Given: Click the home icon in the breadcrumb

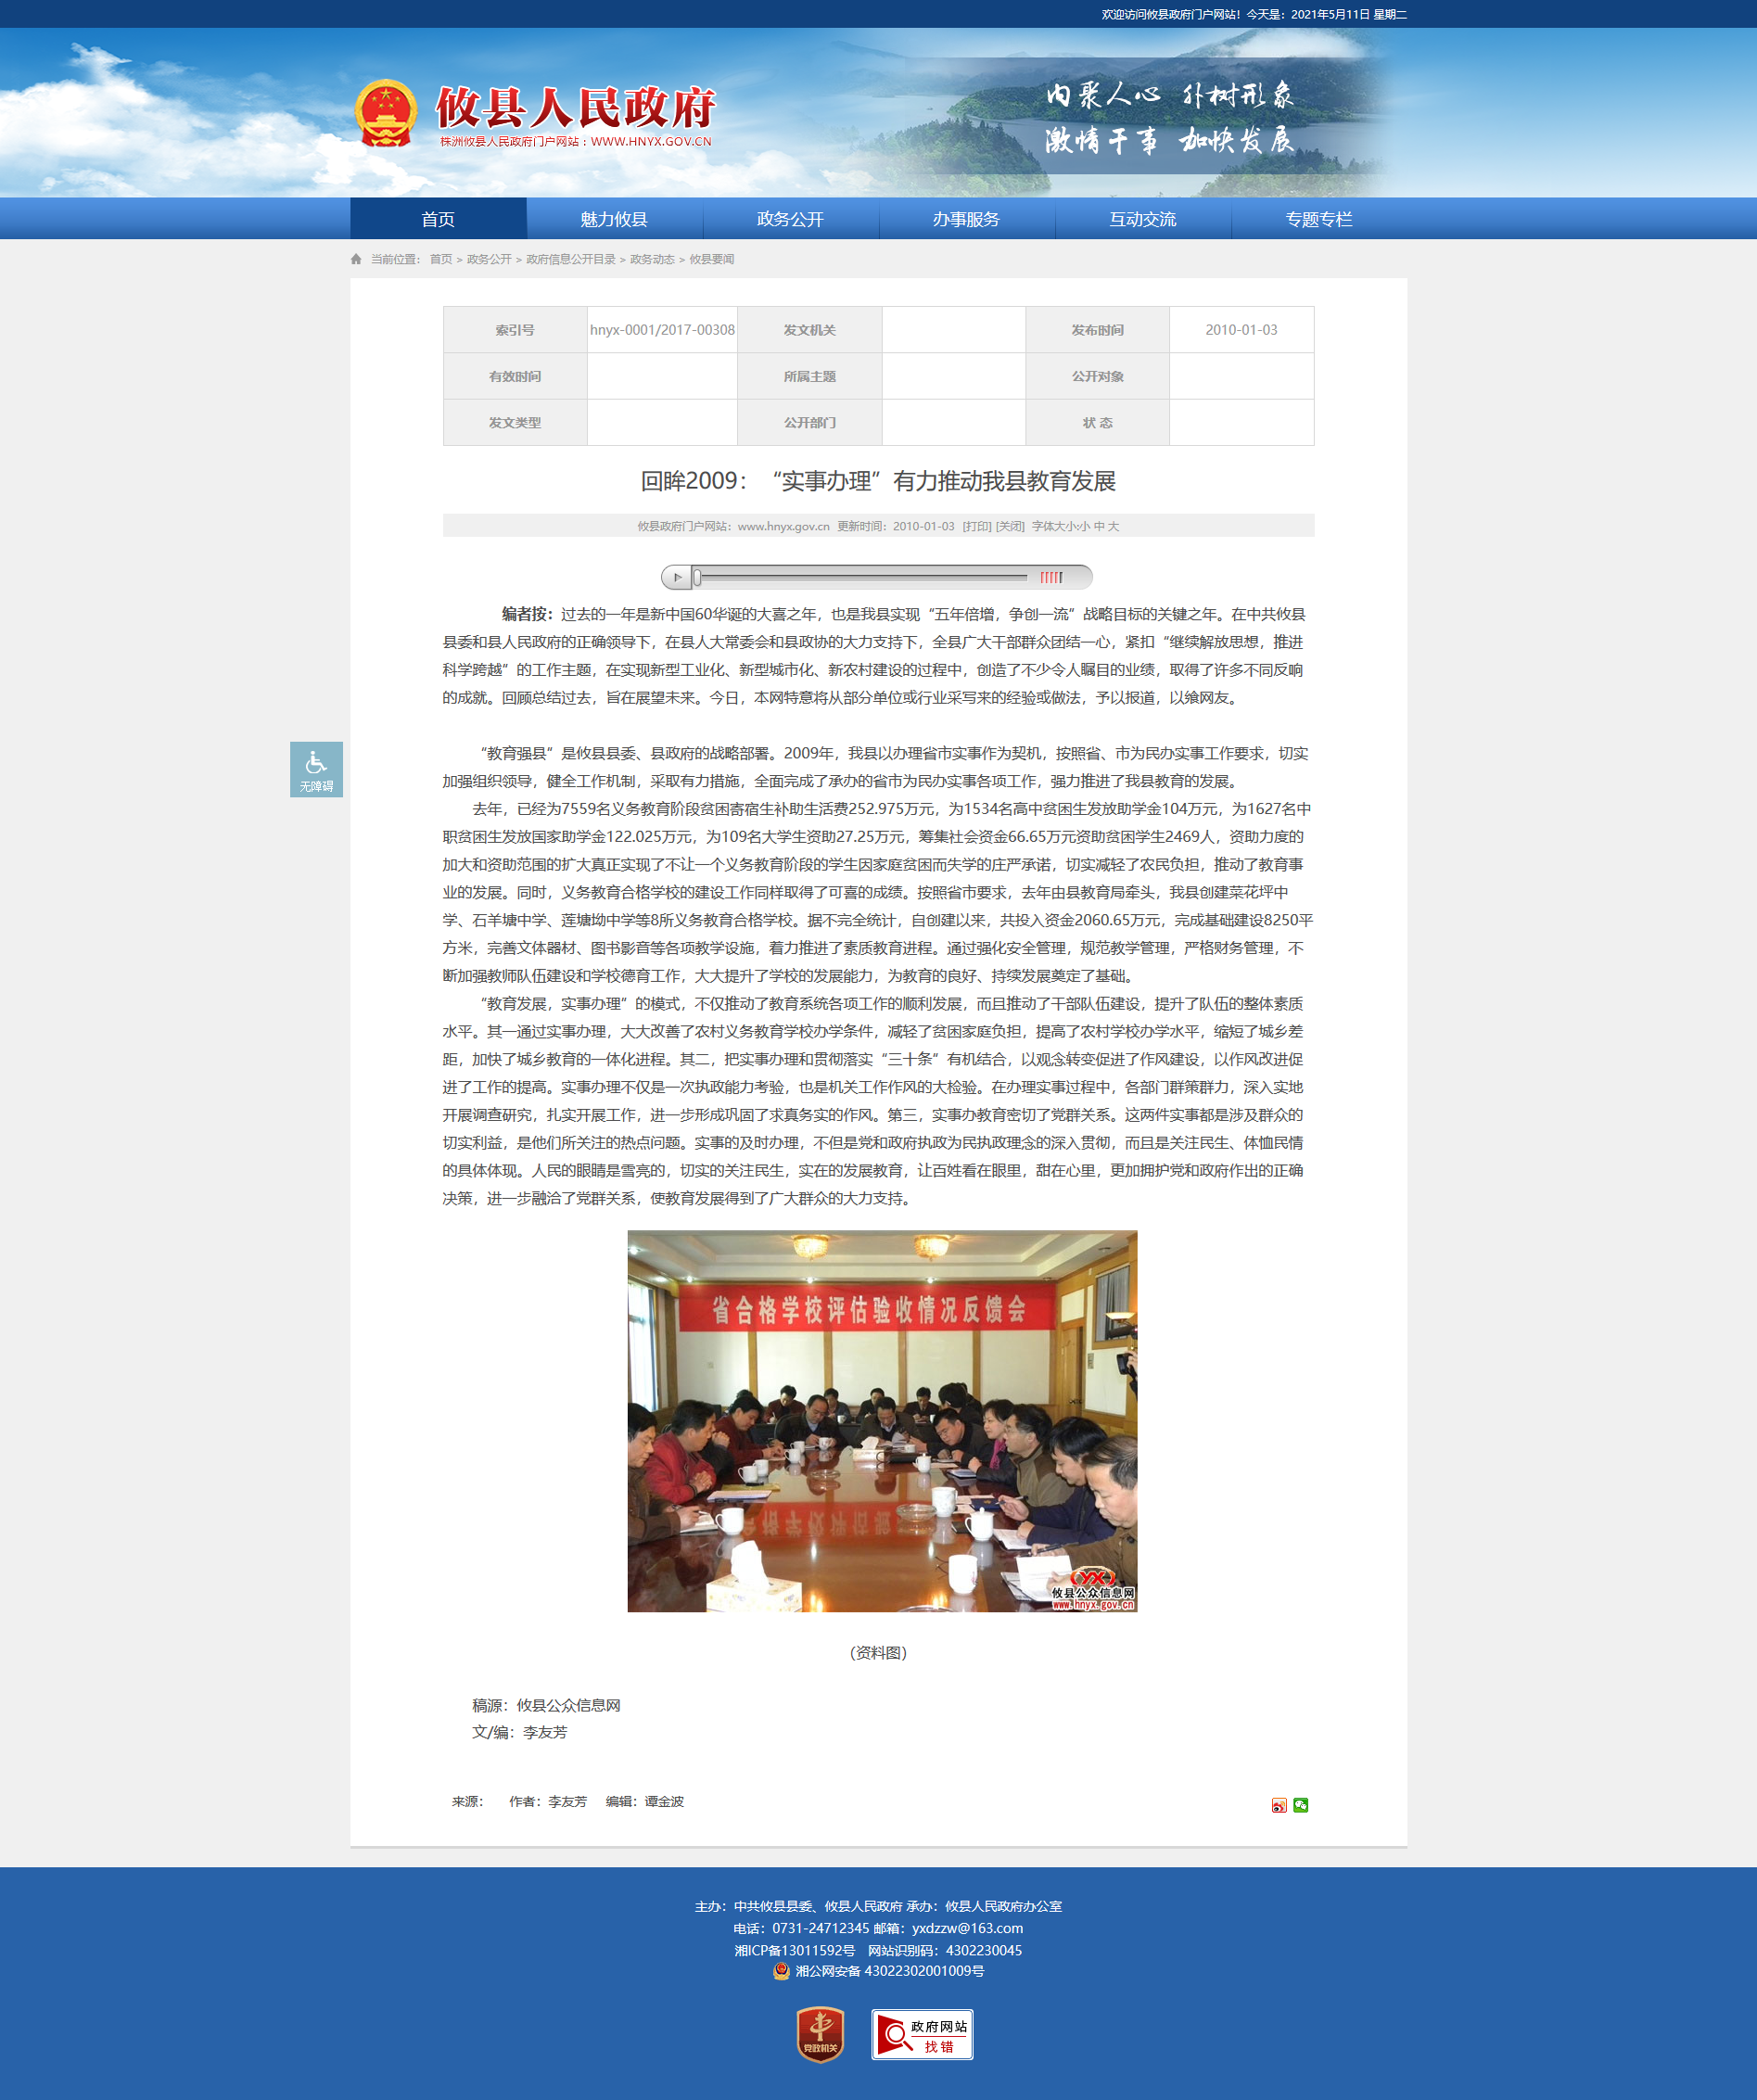Looking at the screenshot, I should pos(356,259).
